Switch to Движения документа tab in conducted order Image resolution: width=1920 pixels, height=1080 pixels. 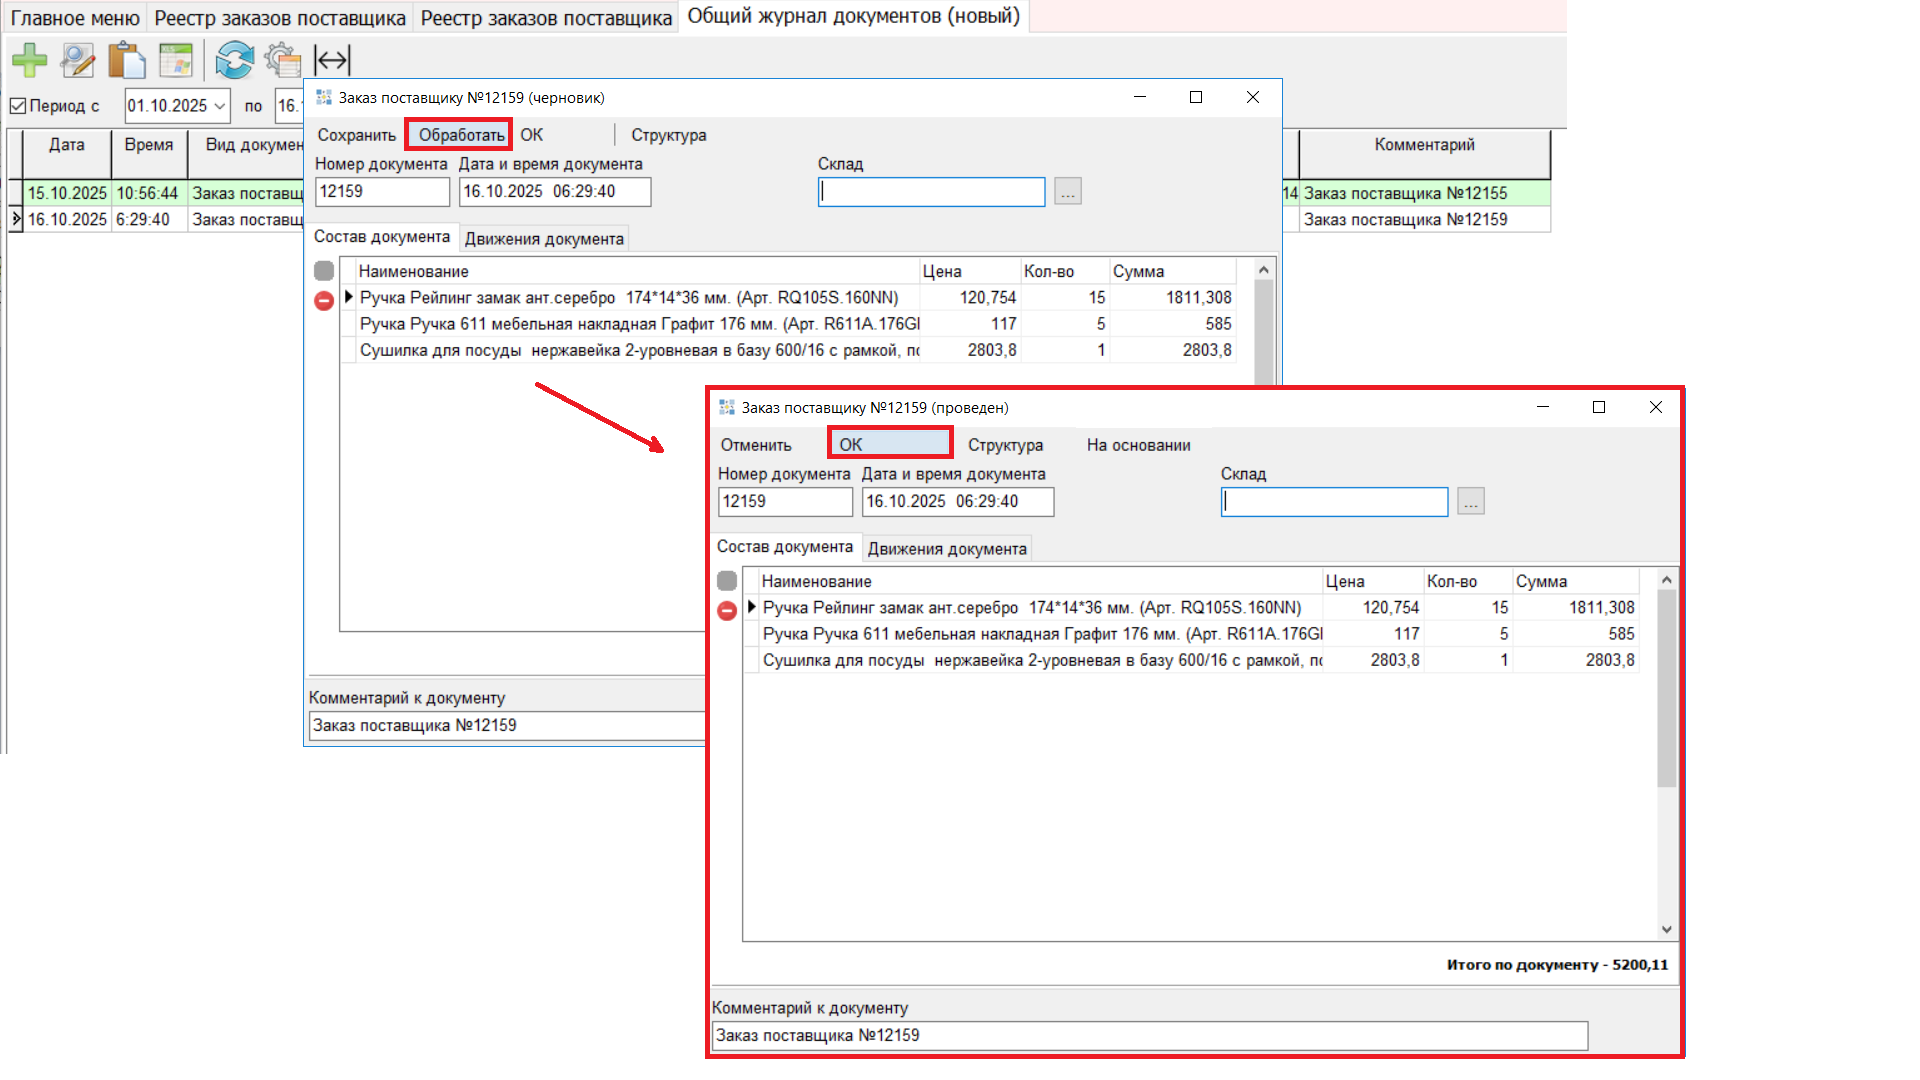(x=946, y=549)
